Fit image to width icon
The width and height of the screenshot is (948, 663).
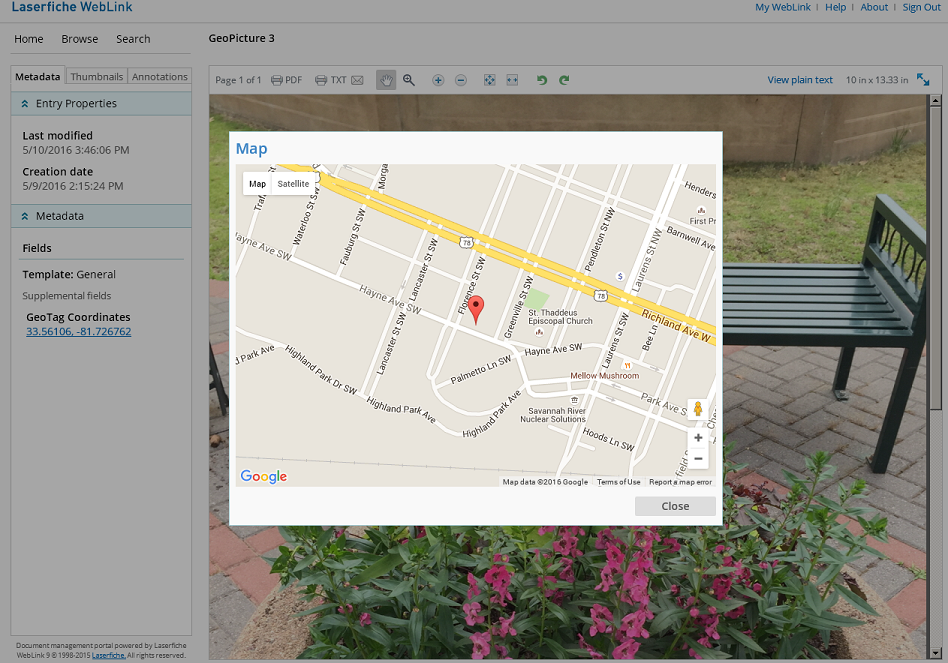(x=512, y=80)
